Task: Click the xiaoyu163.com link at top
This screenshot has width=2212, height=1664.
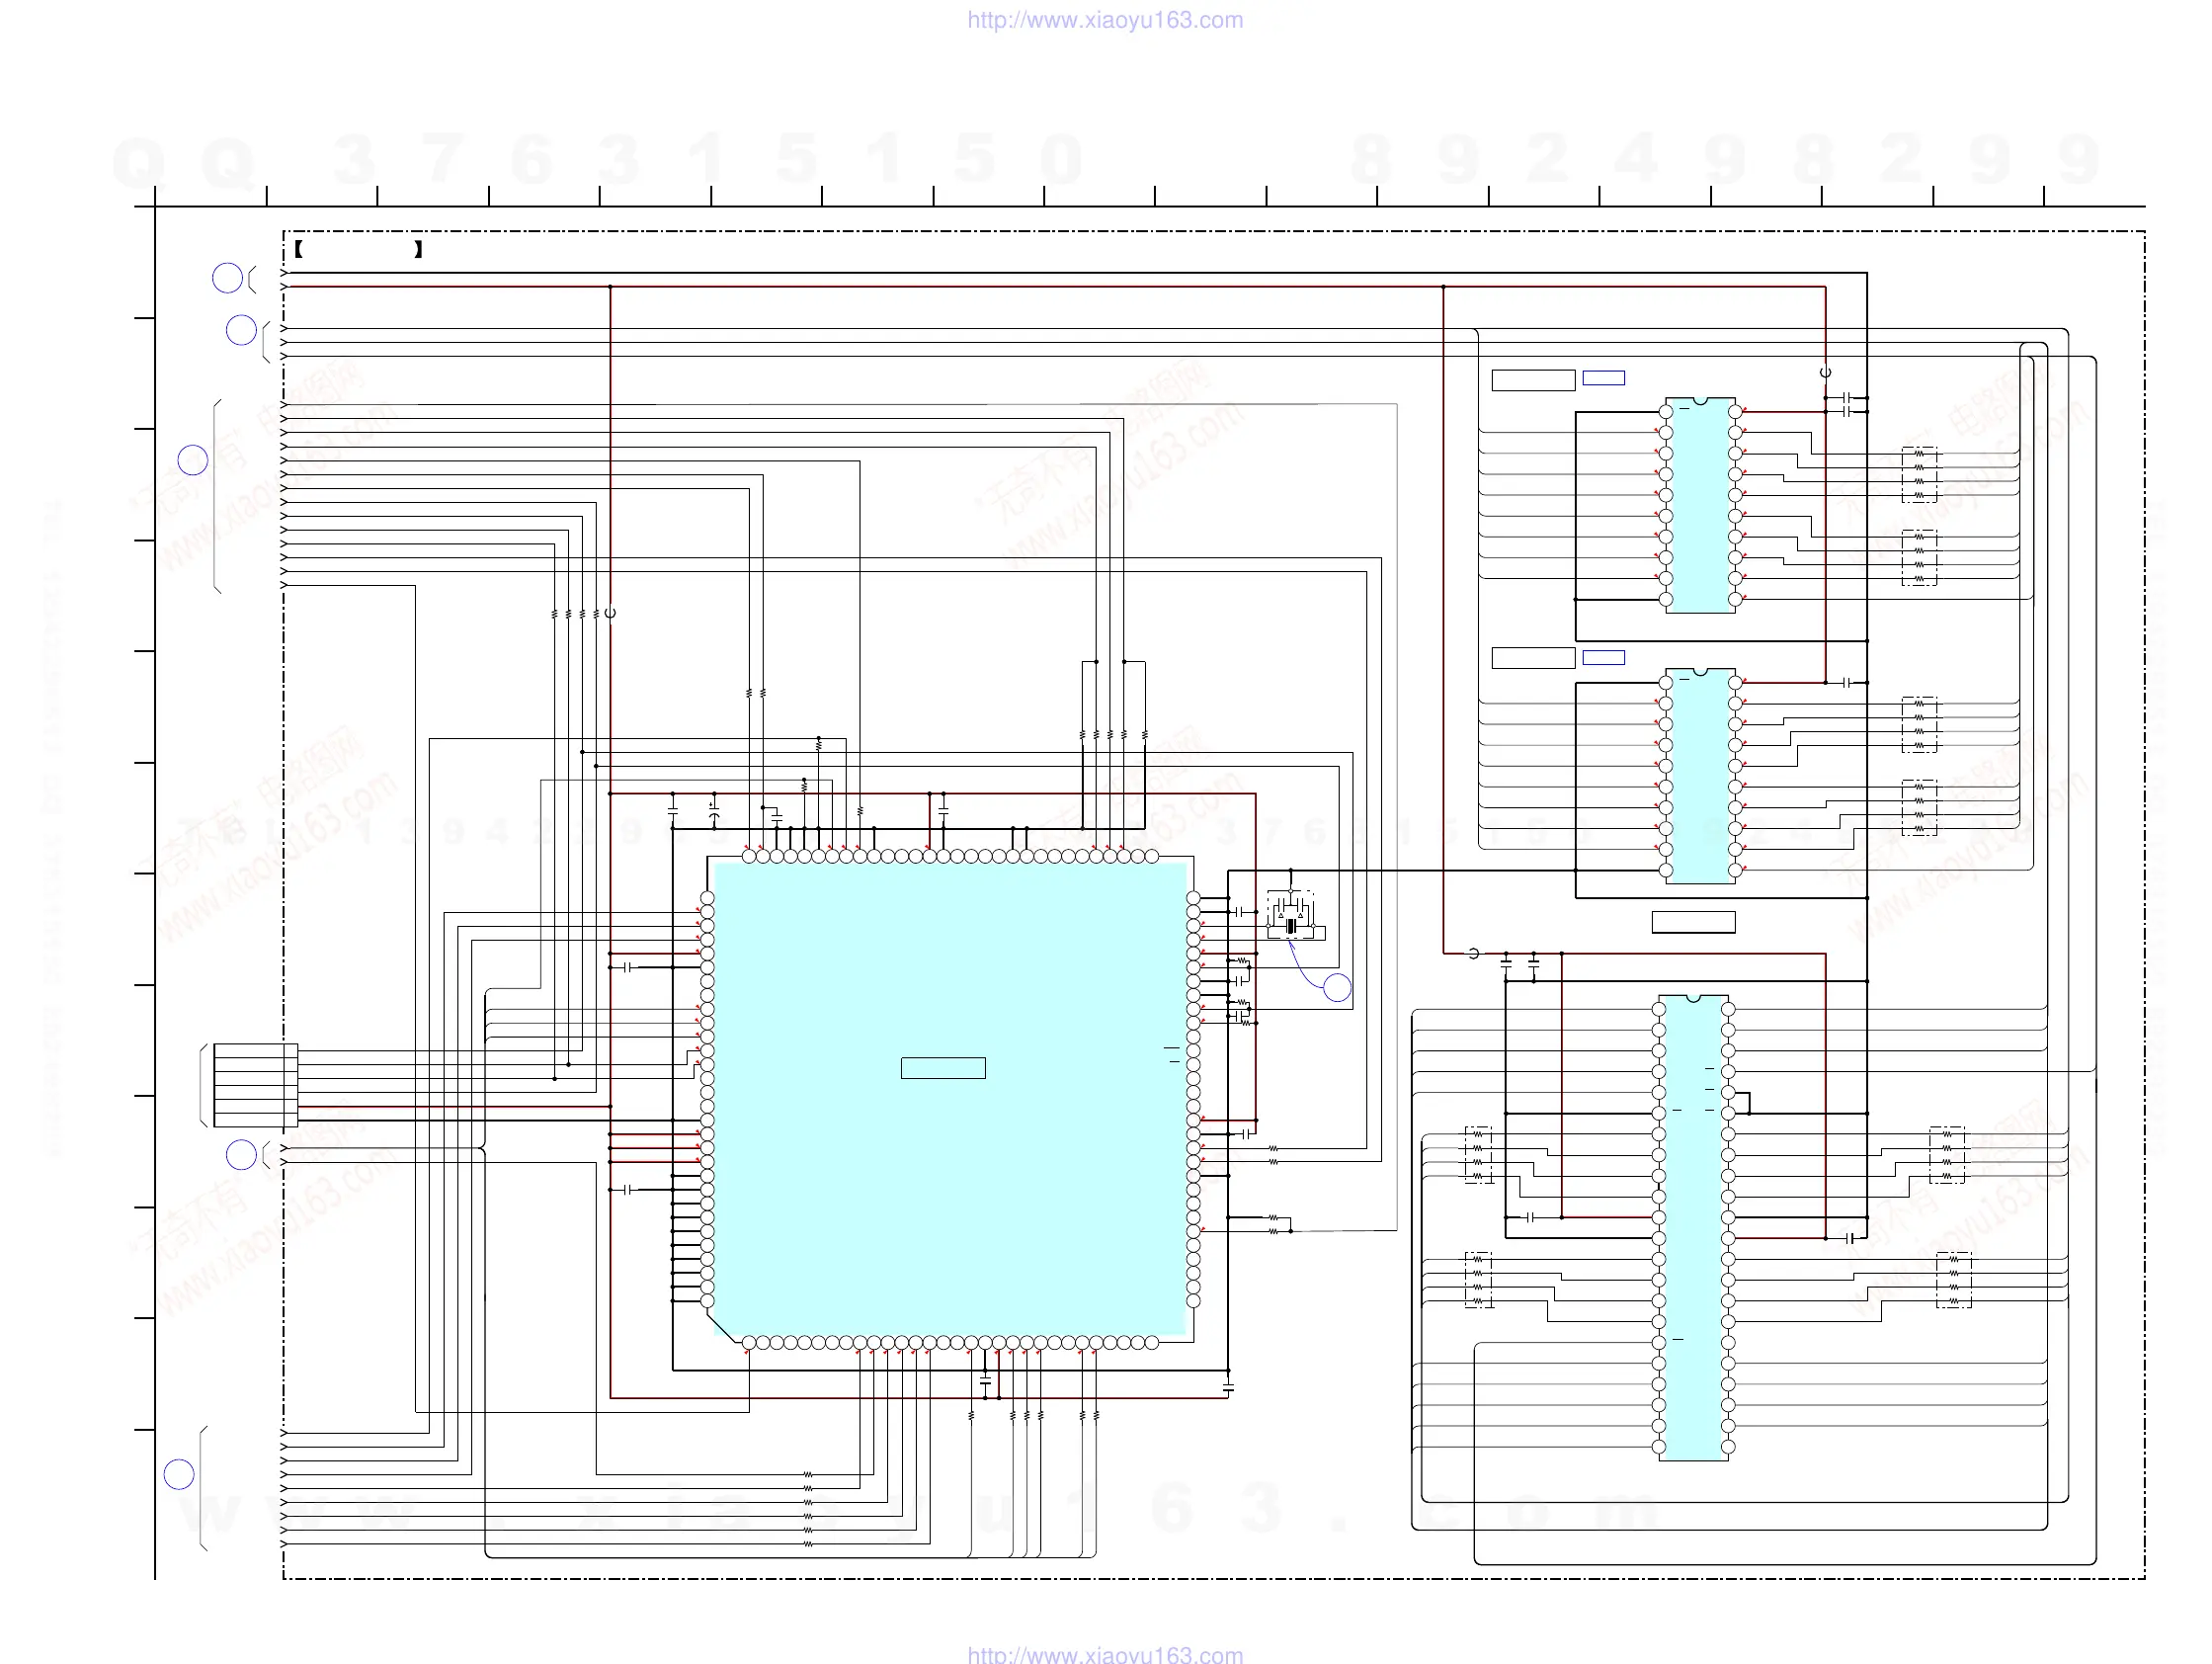Action: tap(1105, 20)
